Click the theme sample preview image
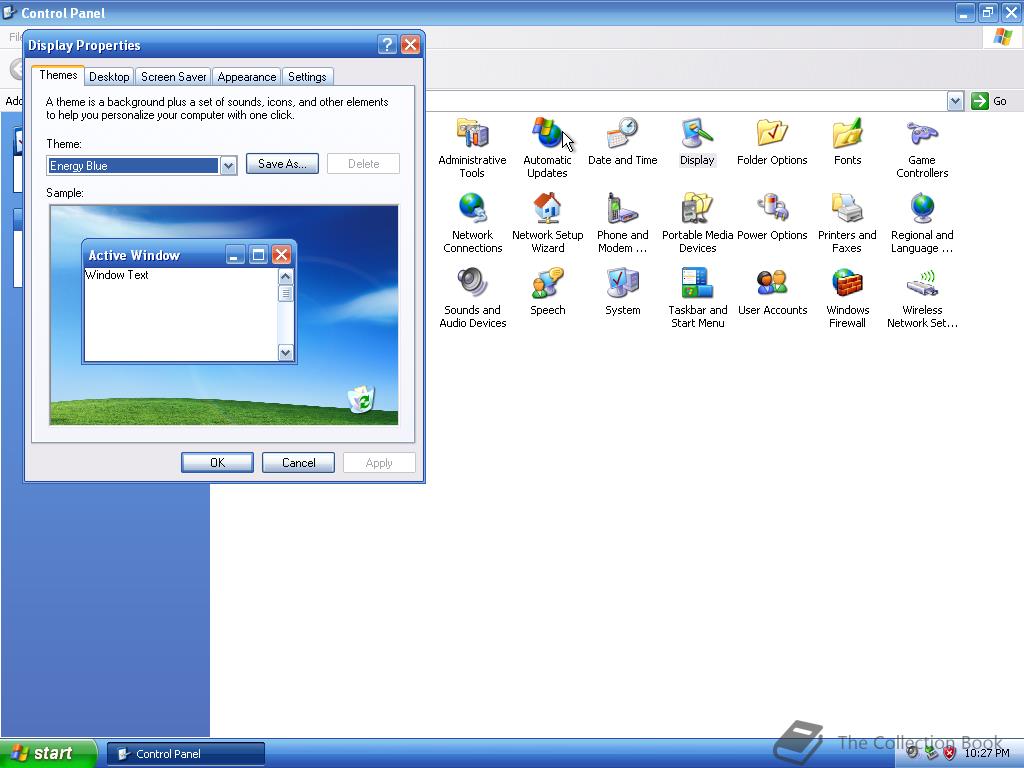Image resolution: width=1024 pixels, height=768 pixels. click(x=223, y=315)
